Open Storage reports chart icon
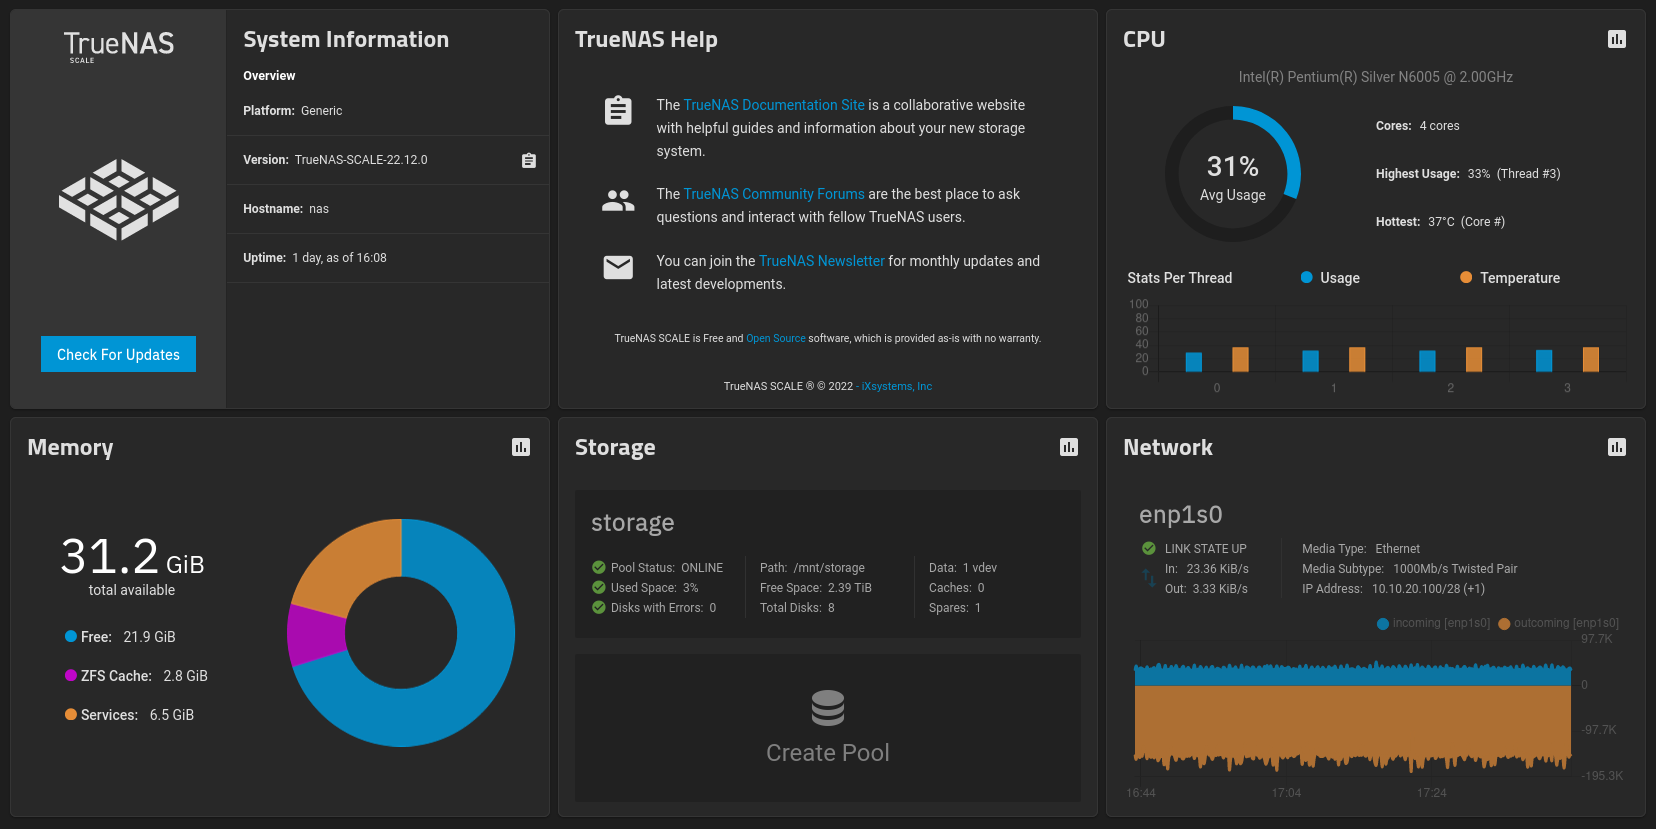This screenshot has width=1656, height=829. point(1069,447)
